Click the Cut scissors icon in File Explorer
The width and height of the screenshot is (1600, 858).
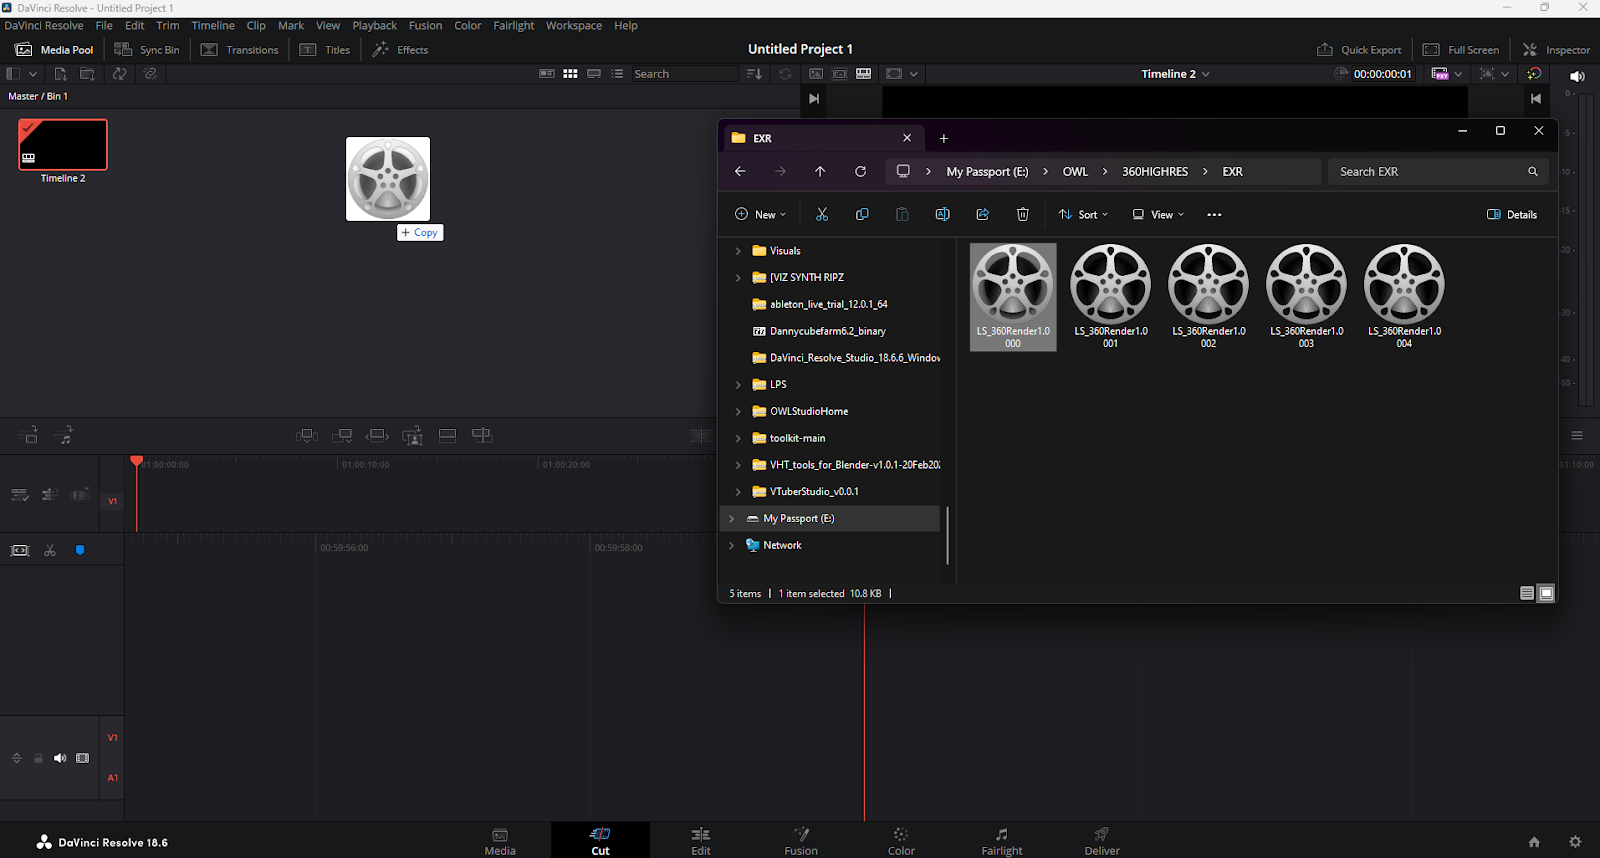pyautogui.click(x=822, y=215)
